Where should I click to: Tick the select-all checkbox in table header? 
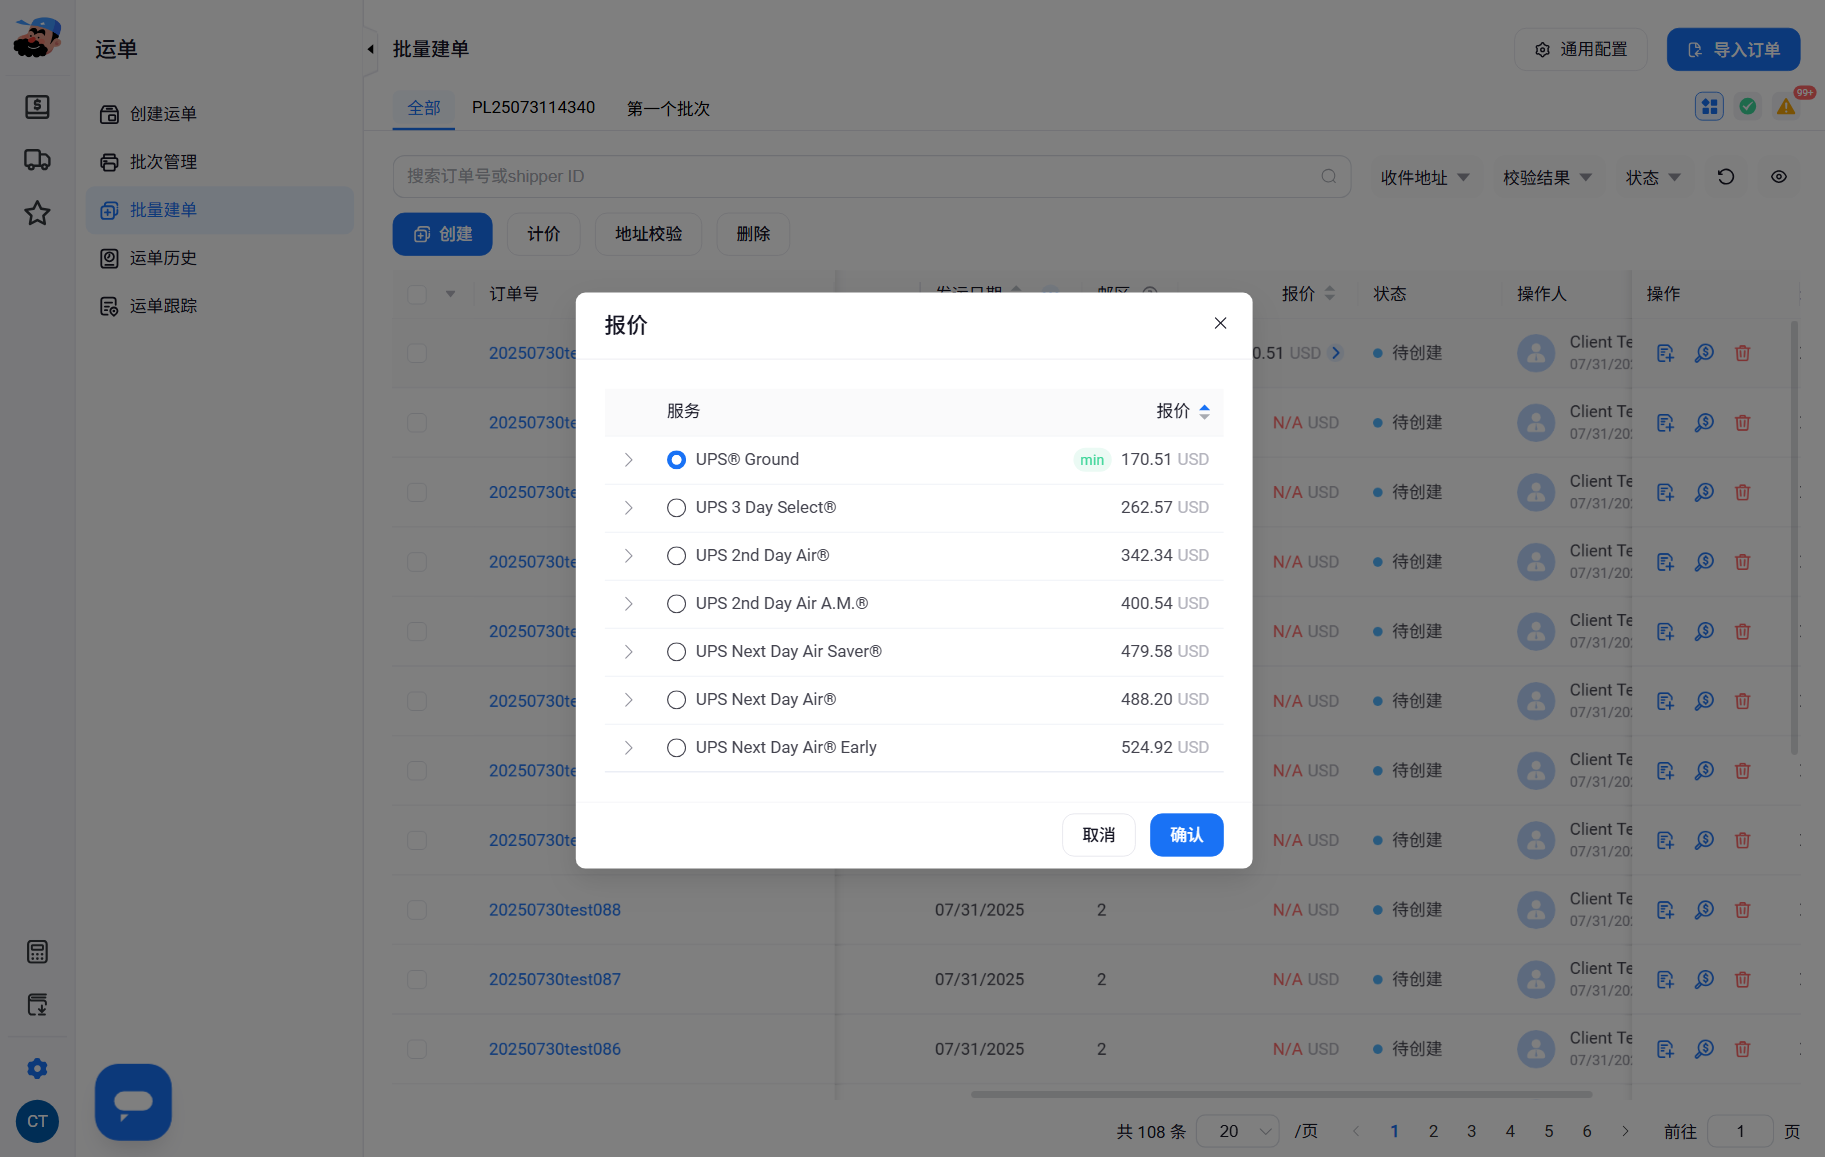[417, 294]
